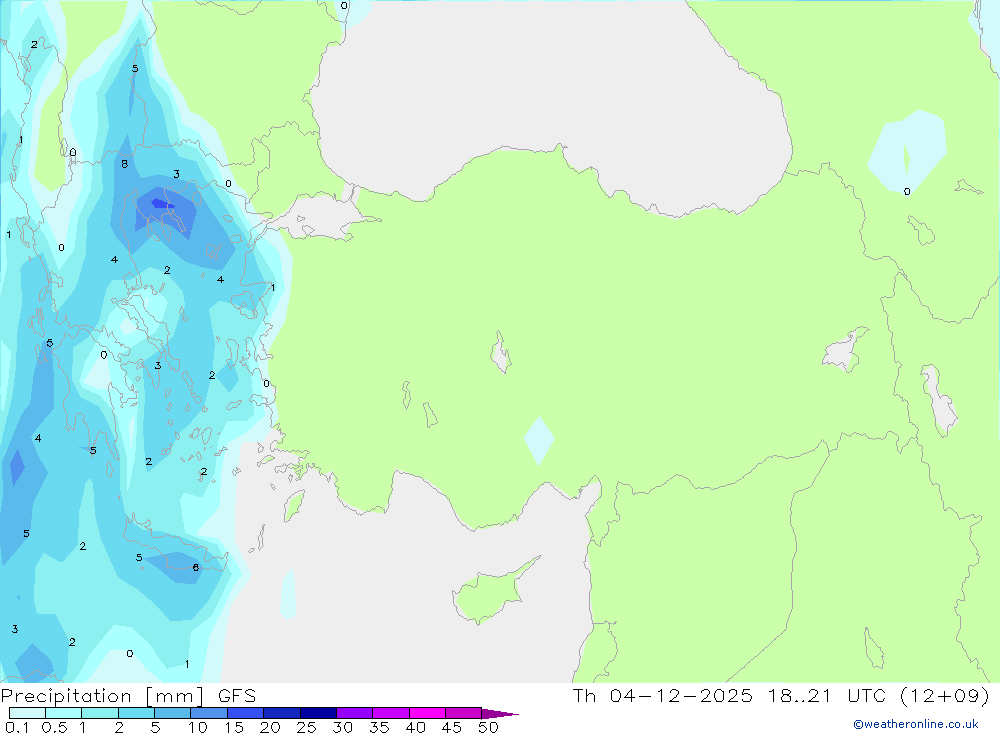Click the 'GFS' model label
This screenshot has width=1000, height=733.
click(x=237, y=696)
